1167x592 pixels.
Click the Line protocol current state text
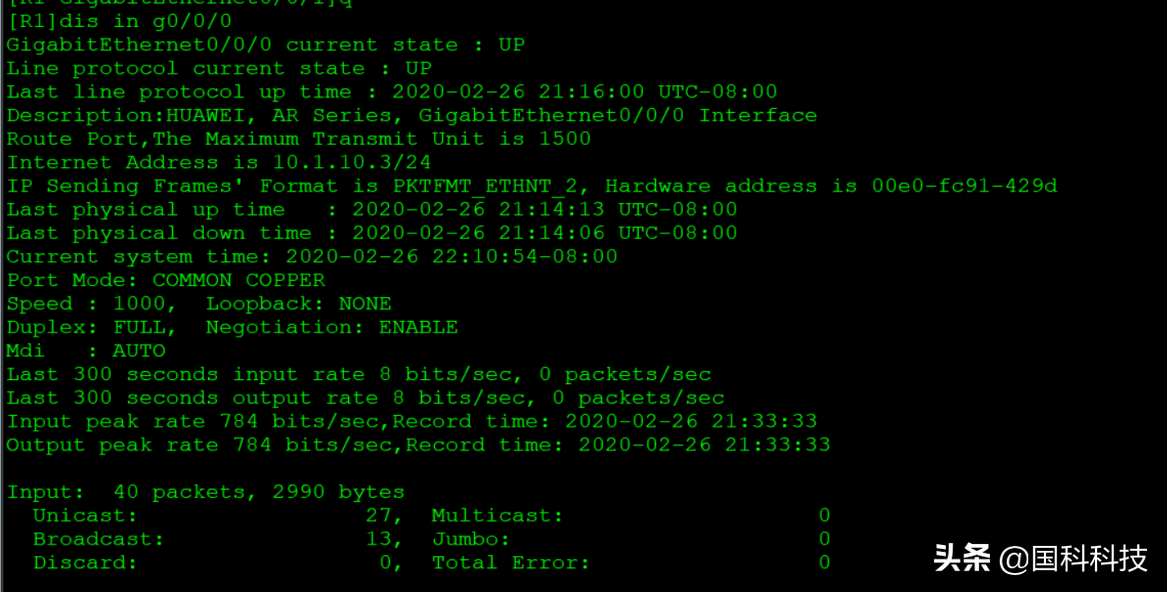click(219, 68)
